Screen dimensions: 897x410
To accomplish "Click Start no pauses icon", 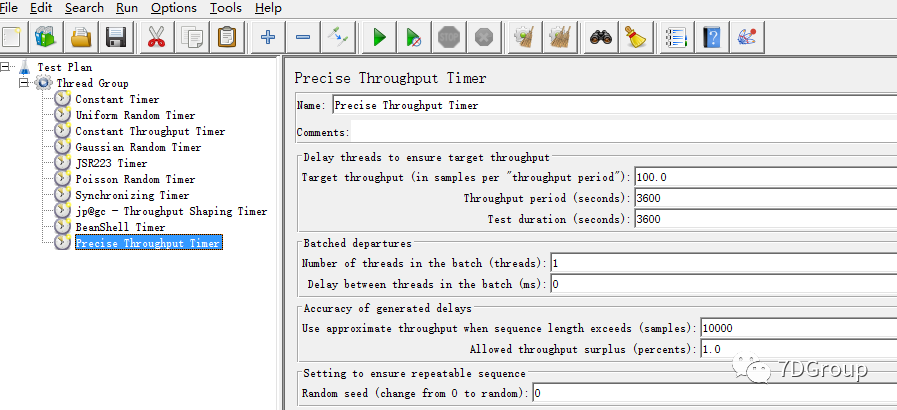I will click(x=414, y=38).
